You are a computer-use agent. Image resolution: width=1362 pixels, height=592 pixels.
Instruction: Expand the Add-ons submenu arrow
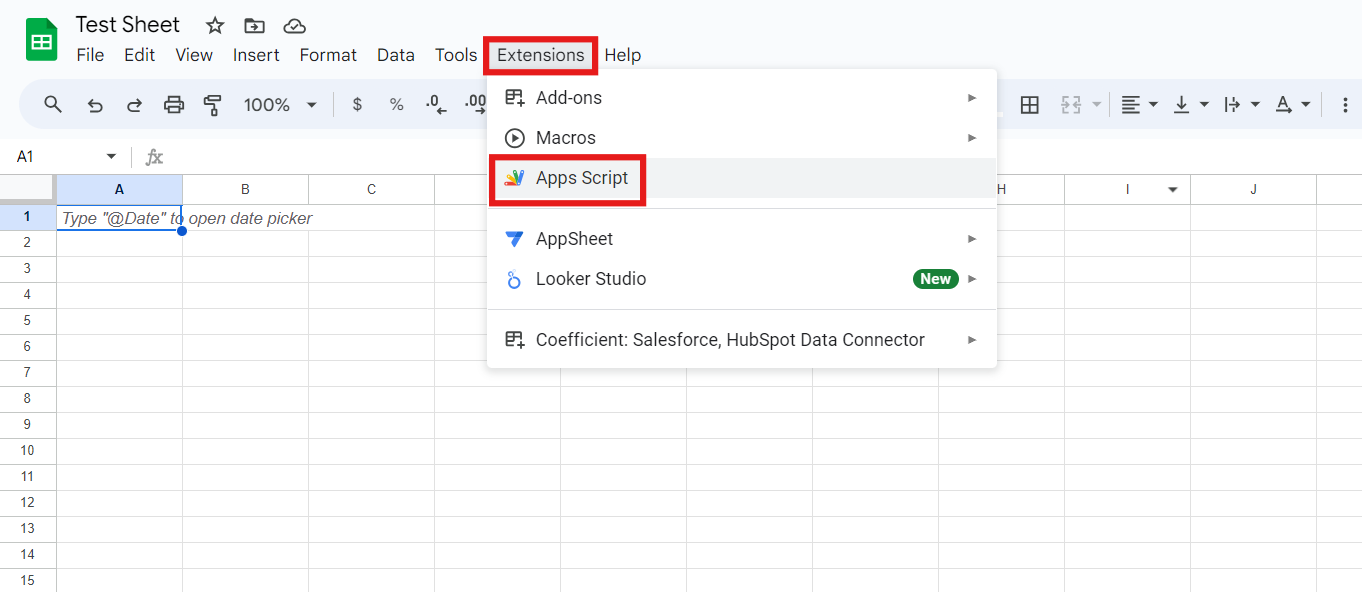(x=972, y=98)
